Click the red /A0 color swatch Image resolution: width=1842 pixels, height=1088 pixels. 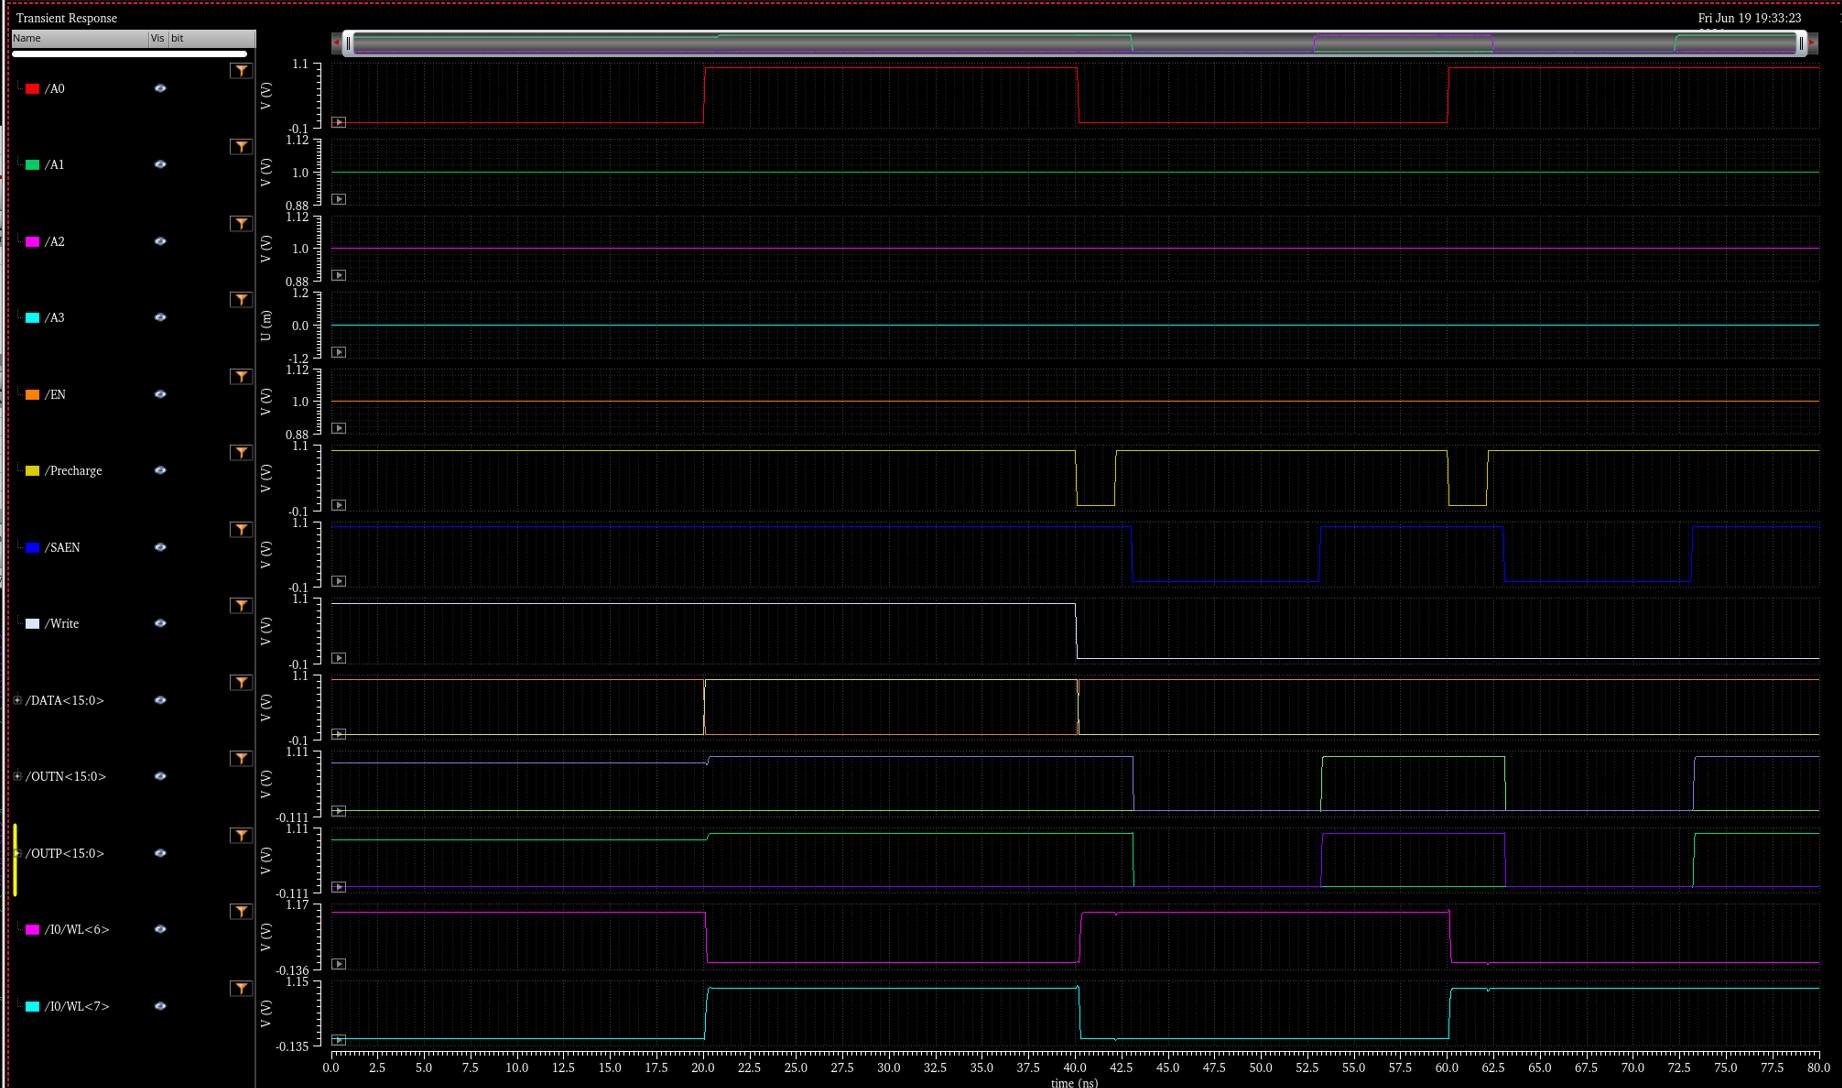pos(32,89)
